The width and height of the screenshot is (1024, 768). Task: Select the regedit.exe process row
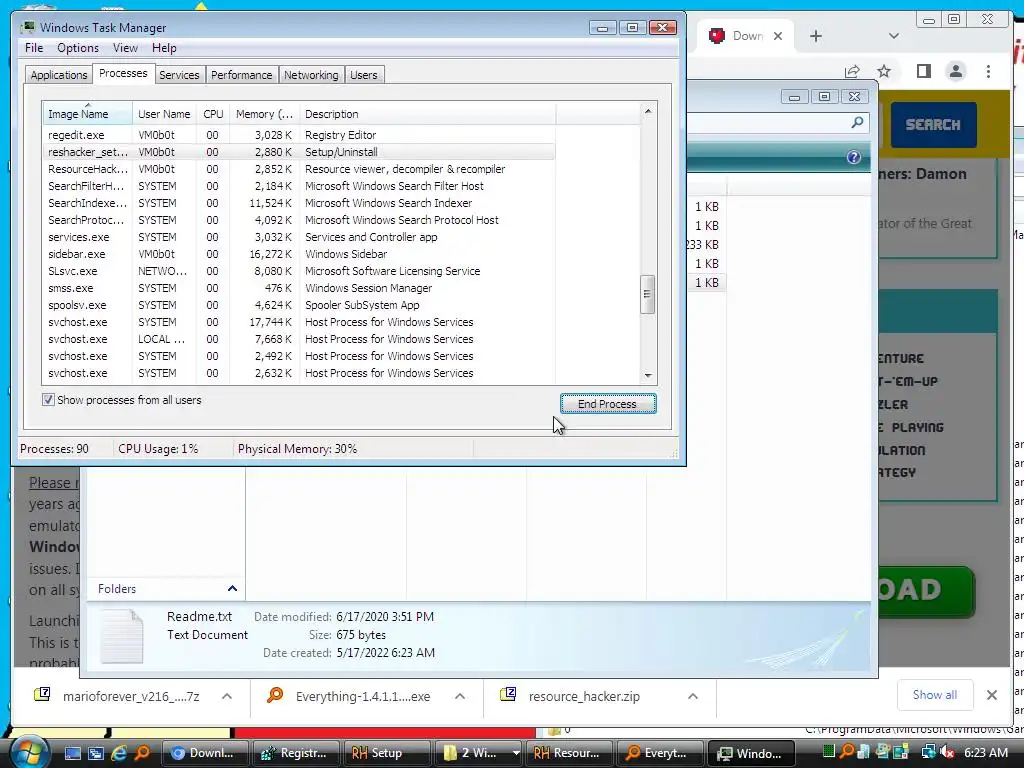(299, 135)
